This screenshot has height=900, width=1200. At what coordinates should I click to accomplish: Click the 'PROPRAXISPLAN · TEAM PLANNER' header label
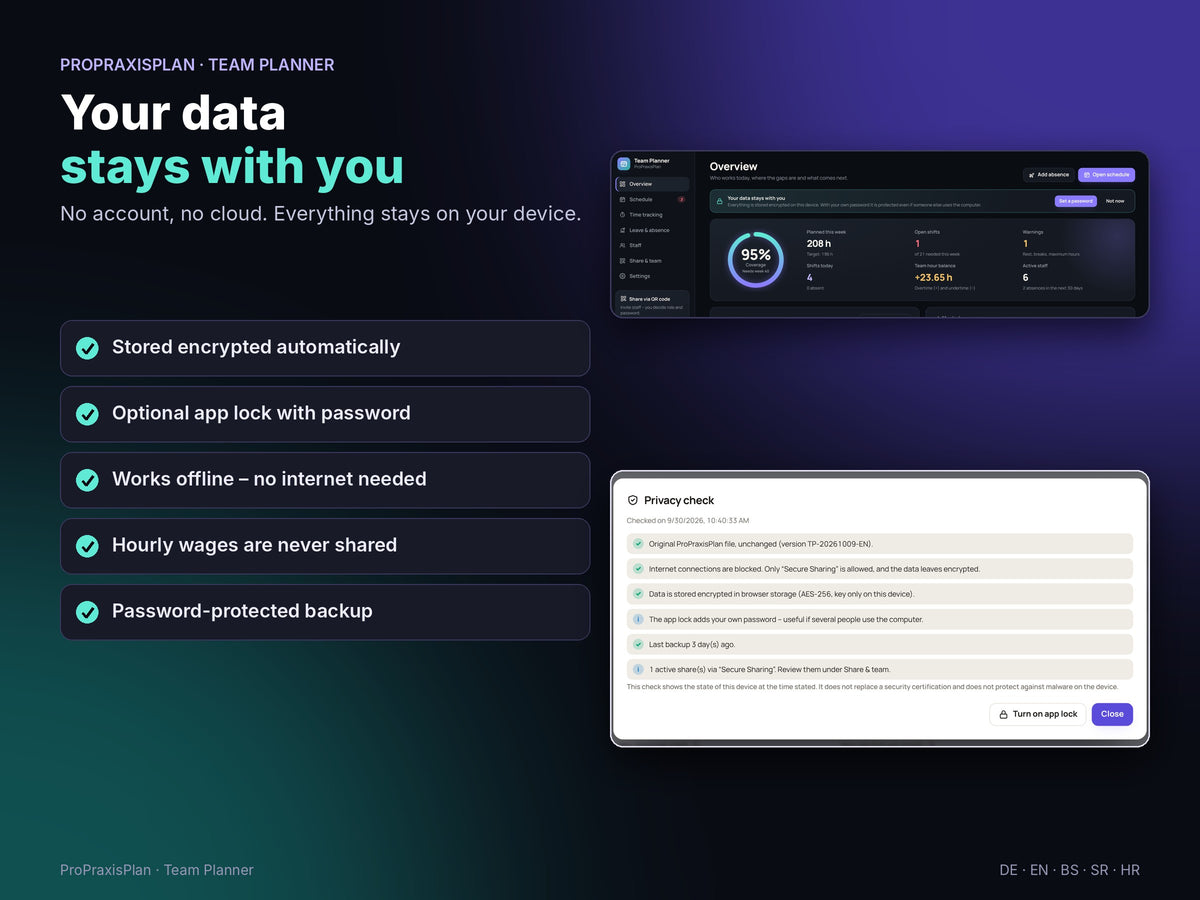tap(197, 65)
